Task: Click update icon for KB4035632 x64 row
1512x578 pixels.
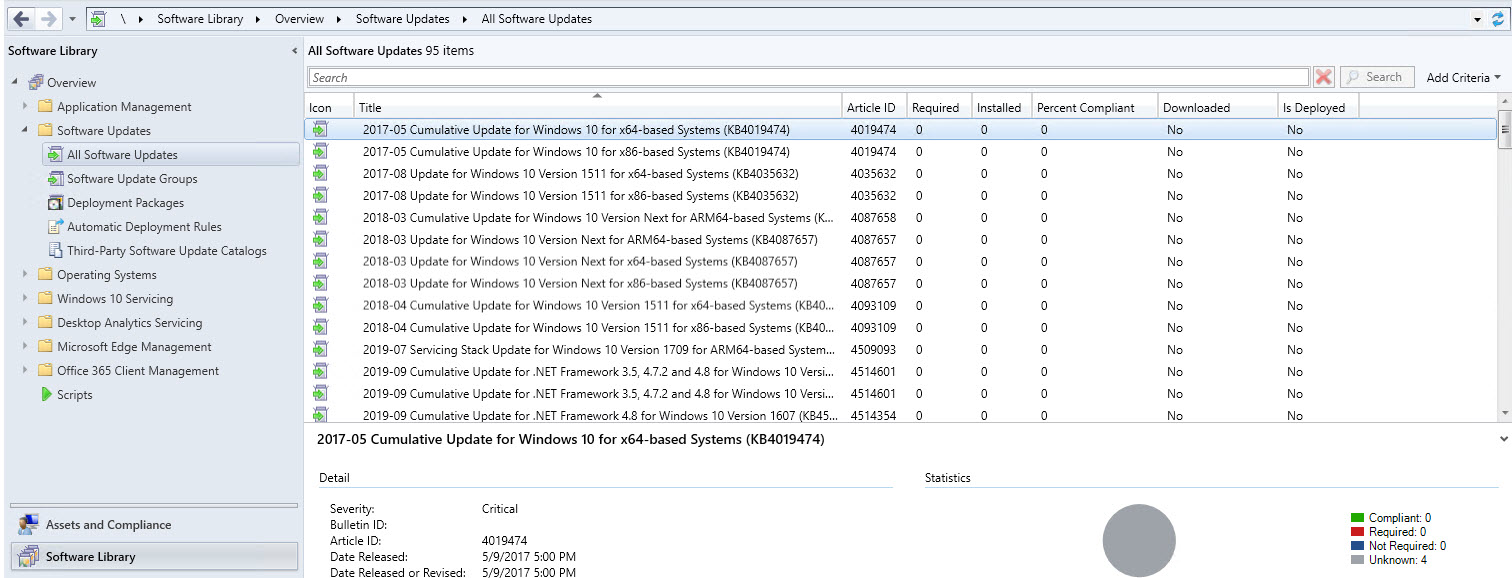Action: pyautogui.click(x=320, y=174)
